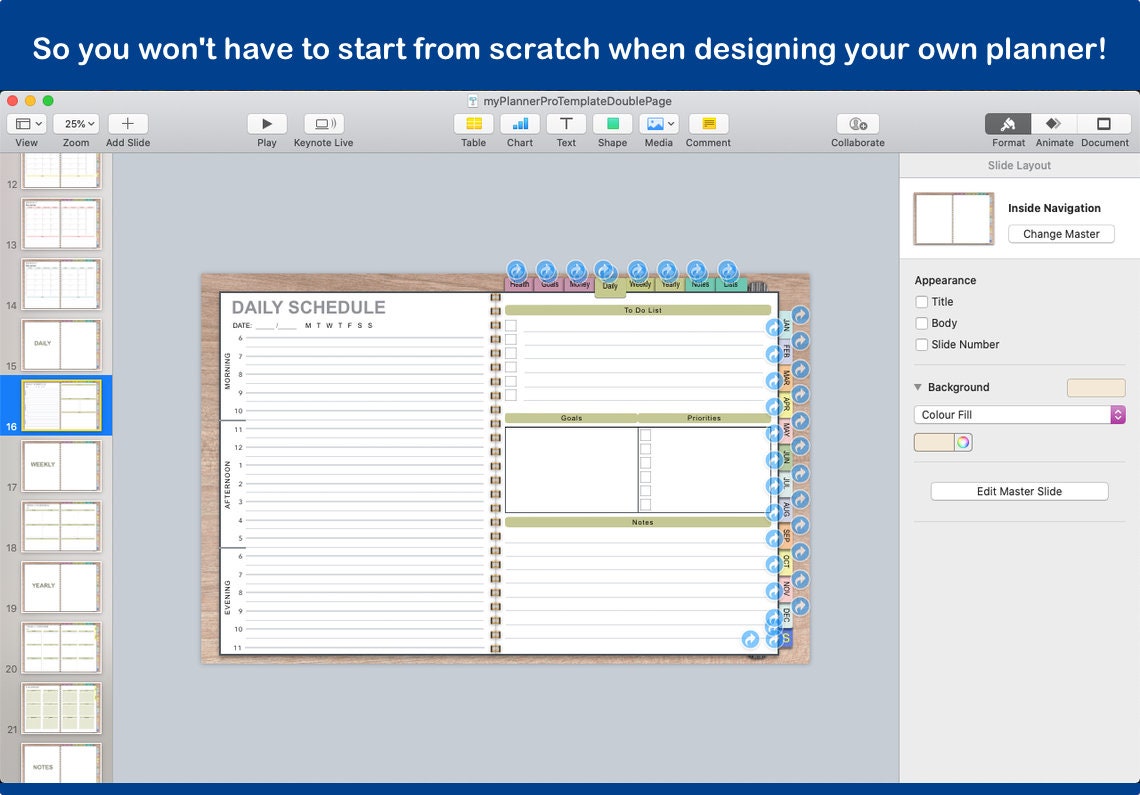
Task: Insert a Chart from the toolbar
Action: 519,125
